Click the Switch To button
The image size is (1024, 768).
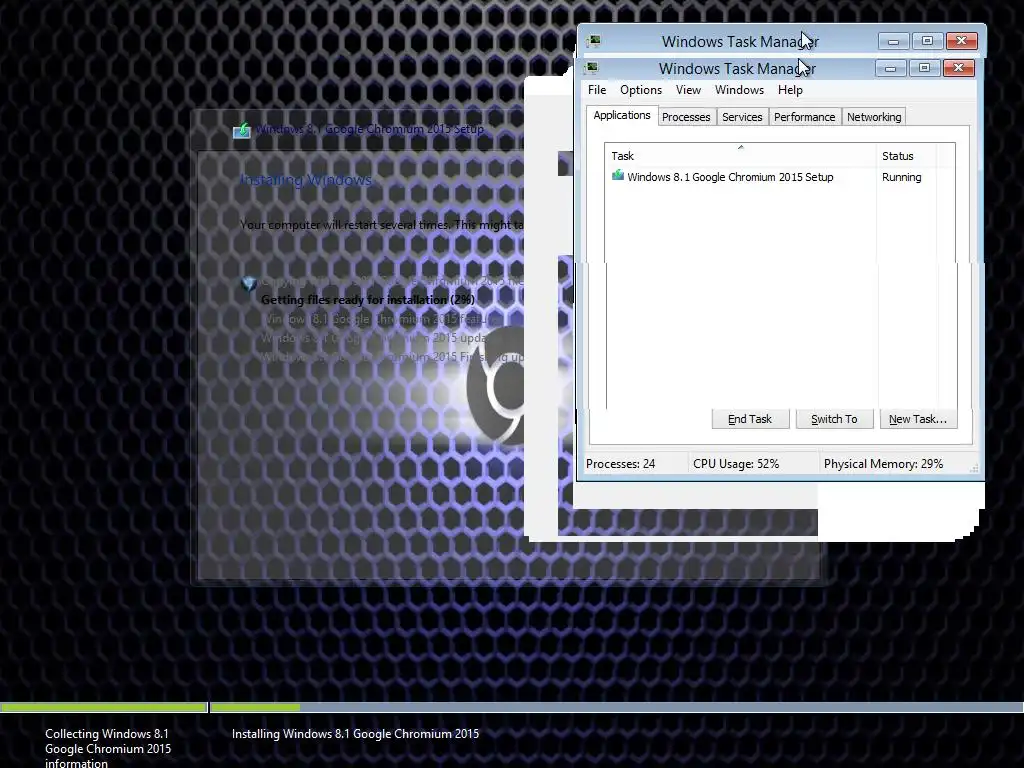[835, 419]
